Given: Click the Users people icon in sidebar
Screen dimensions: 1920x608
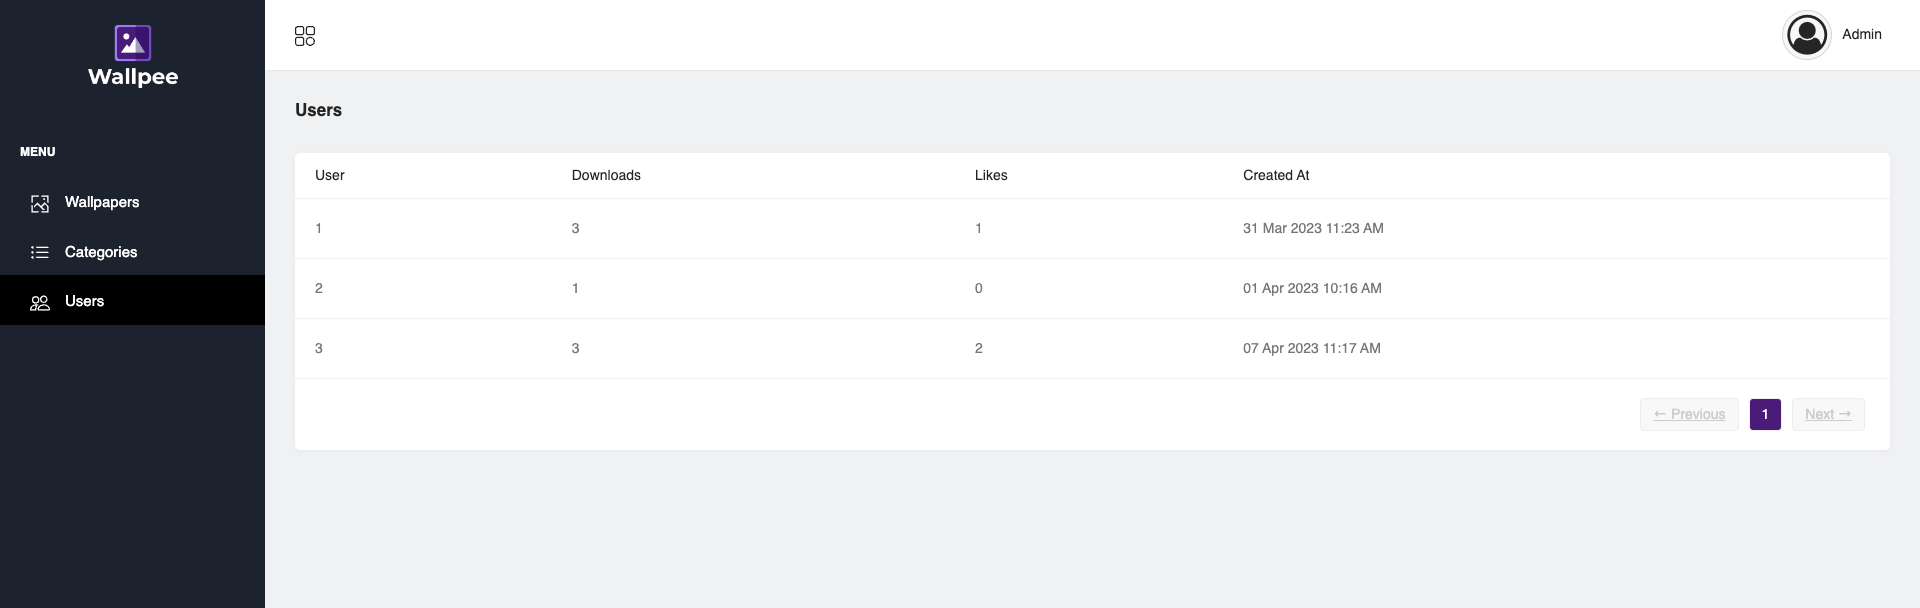Looking at the screenshot, I should click(x=40, y=302).
